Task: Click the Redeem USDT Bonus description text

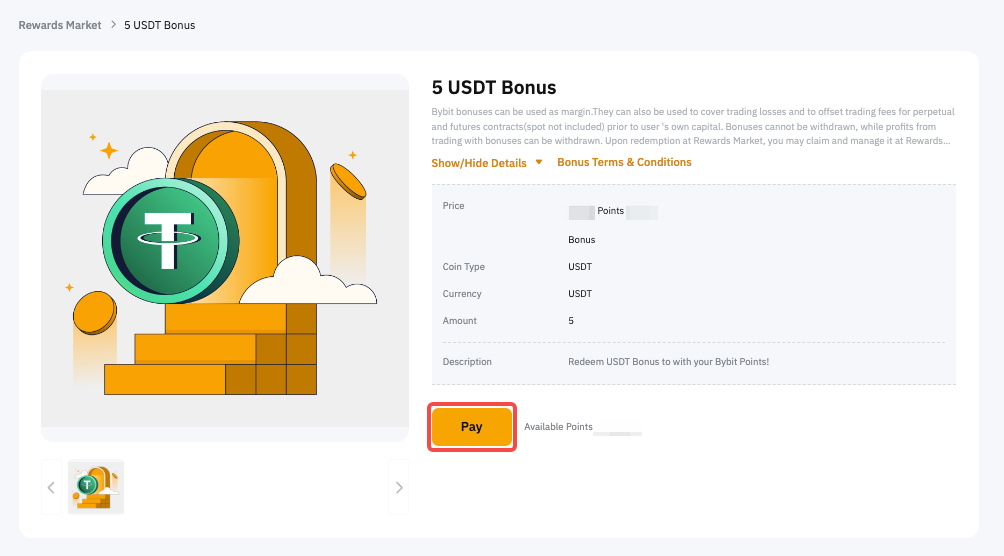Action: point(668,361)
